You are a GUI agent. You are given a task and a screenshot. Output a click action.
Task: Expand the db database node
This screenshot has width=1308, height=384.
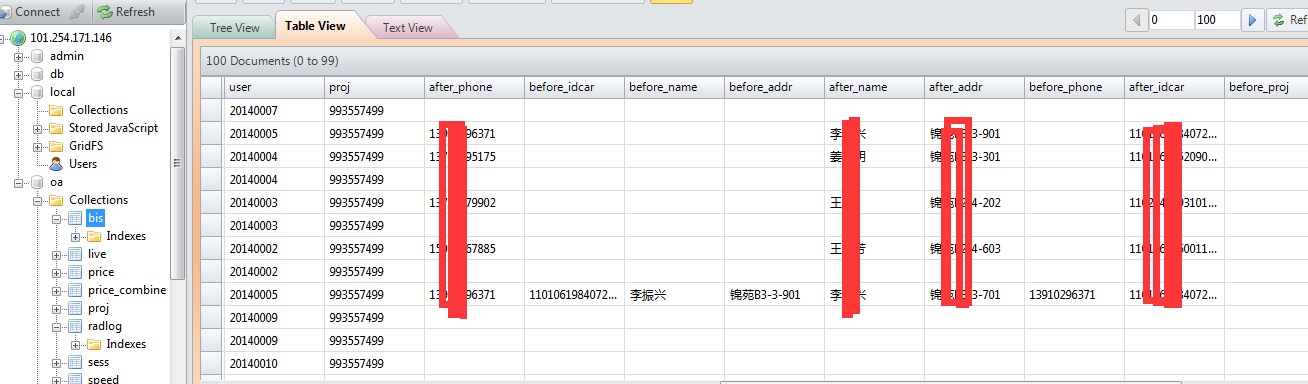pyautogui.click(x=18, y=74)
